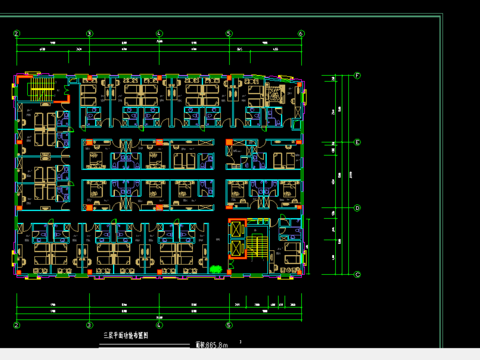Image resolution: width=480 pixels, height=360 pixels.
Task: Select the lower elevator shaft X symbol
Action: [237, 248]
